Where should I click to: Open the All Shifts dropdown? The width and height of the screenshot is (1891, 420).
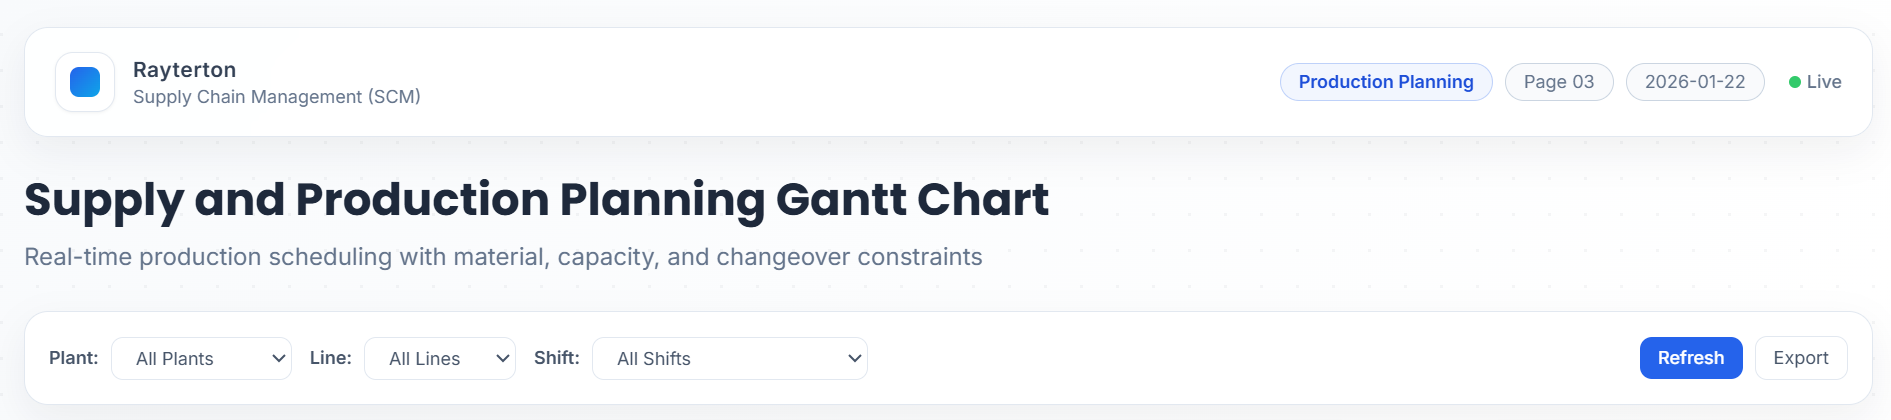click(729, 359)
